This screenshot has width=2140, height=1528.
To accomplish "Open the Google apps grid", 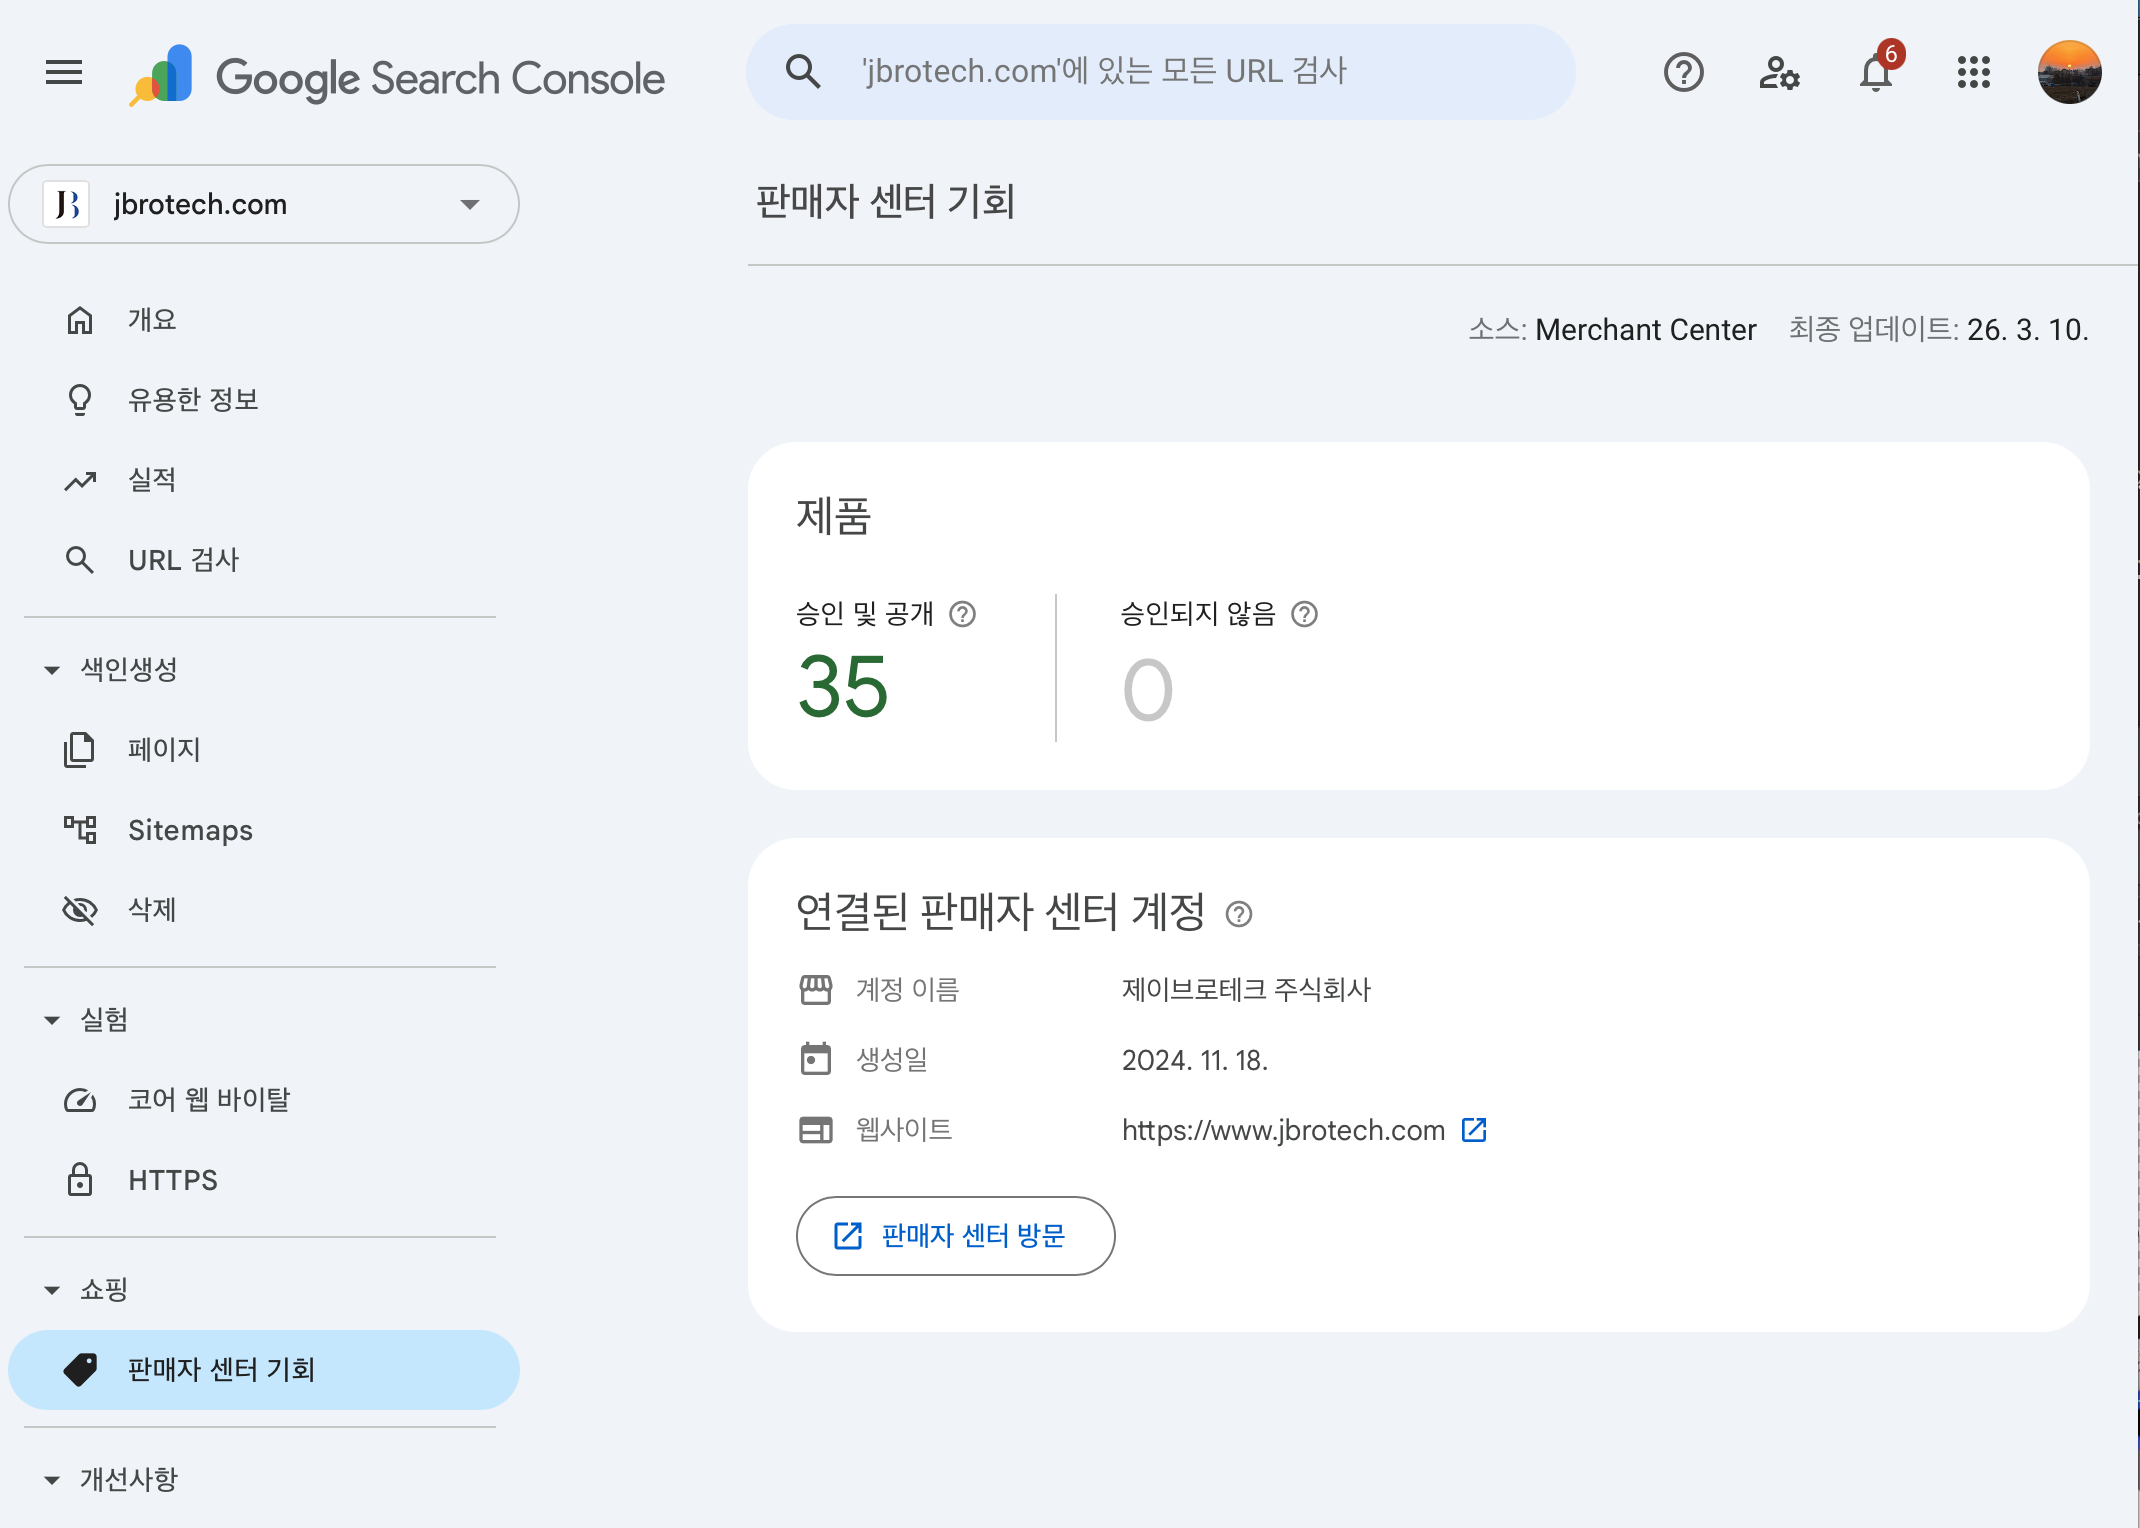I will (1974, 72).
